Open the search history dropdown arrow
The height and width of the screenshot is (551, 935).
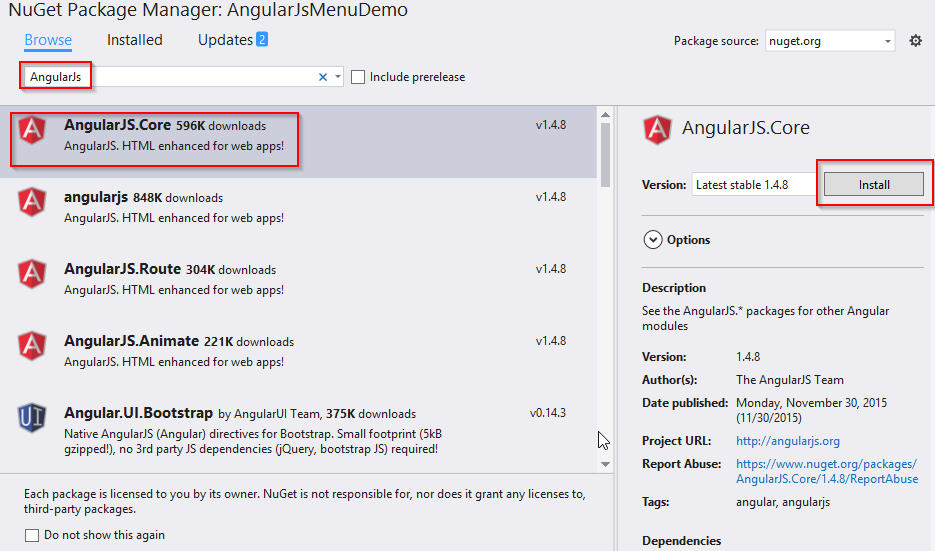[x=338, y=77]
